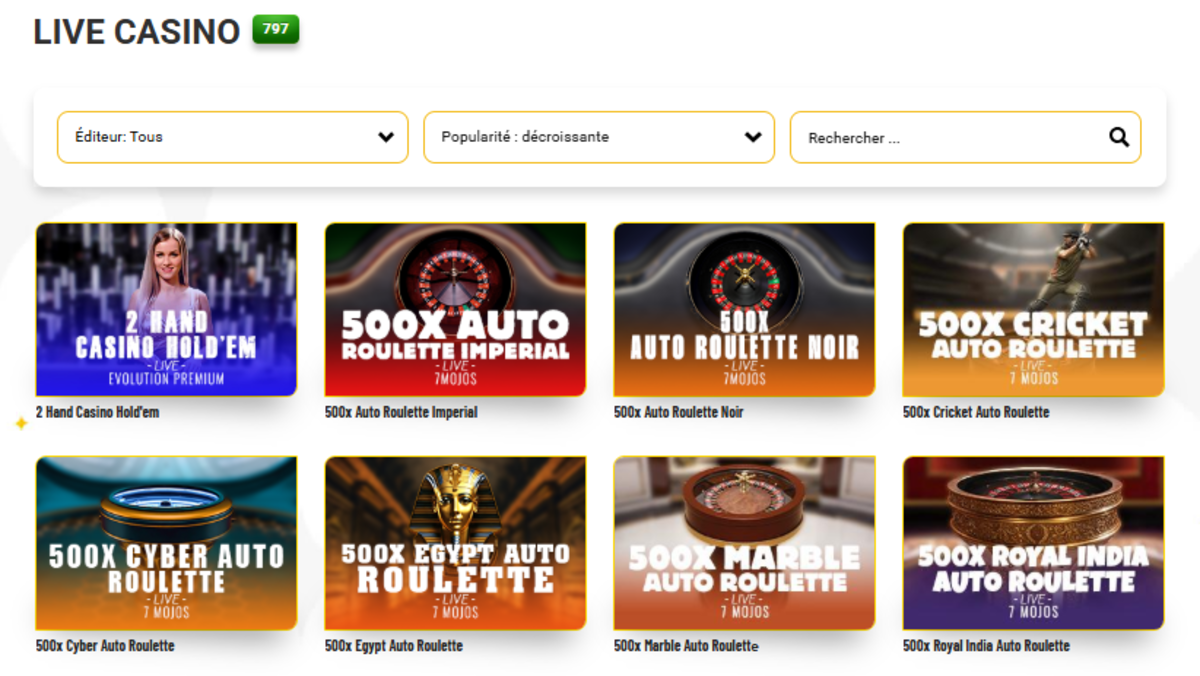Open Popularité : décroissante sort box

point(585,137)
